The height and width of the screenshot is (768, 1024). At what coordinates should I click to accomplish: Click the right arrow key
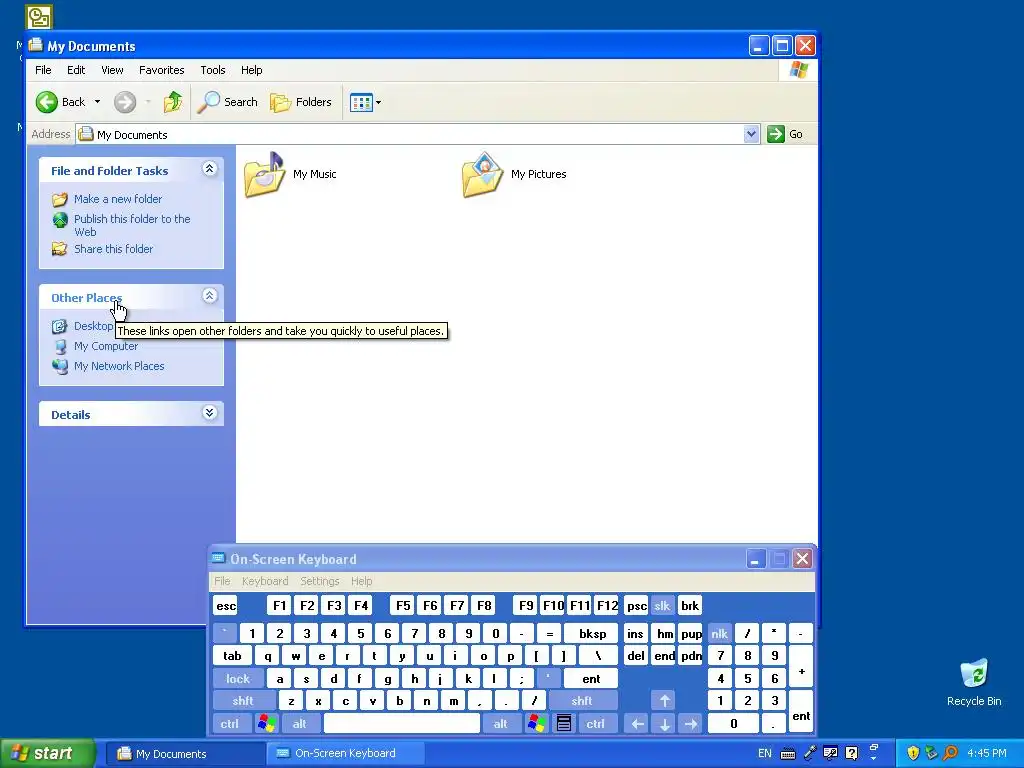coord(691,724)
